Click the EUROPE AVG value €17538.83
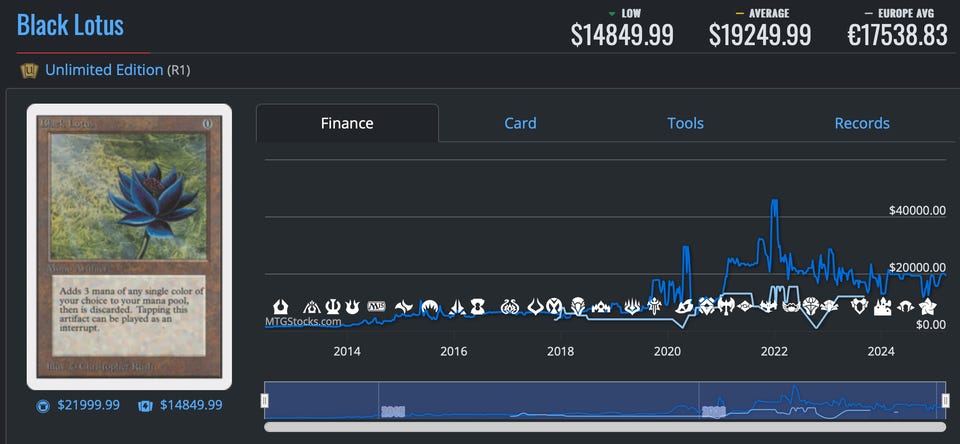The image size is (960, 444). coord(898,35)
